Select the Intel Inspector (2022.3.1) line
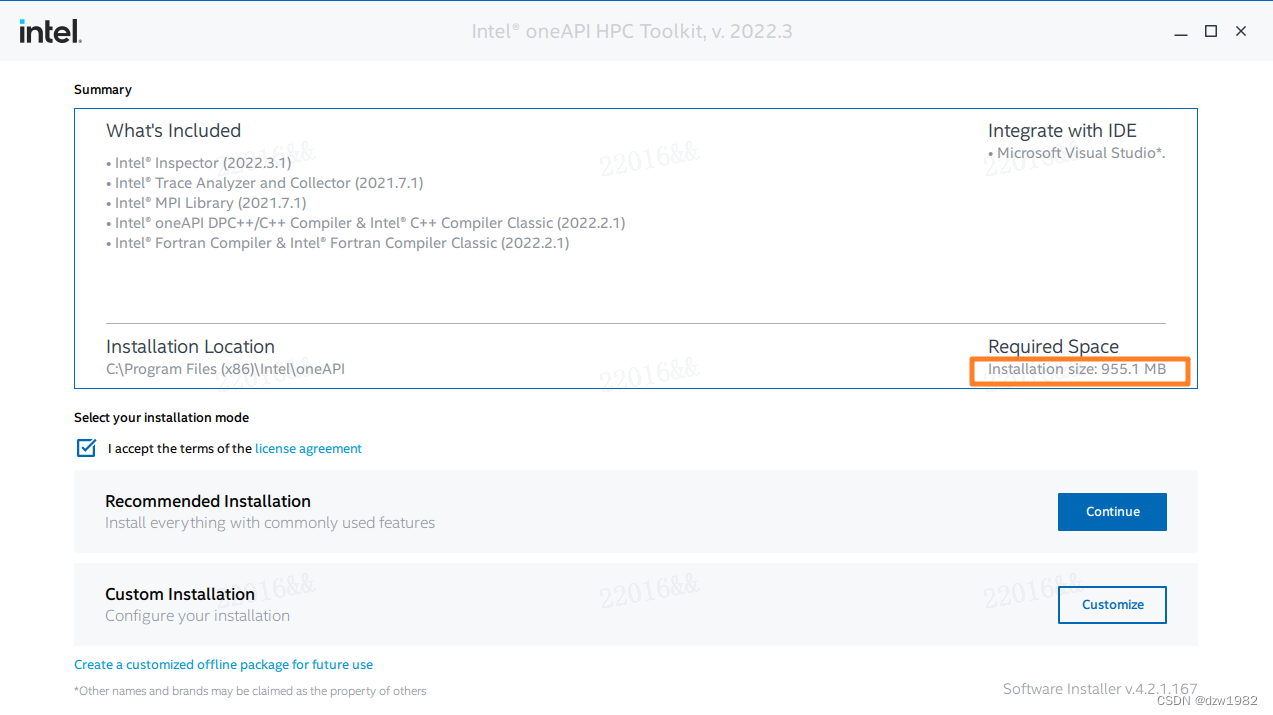Image resolution: width=1273 pixels, height=715 pixels. [199, 163]
